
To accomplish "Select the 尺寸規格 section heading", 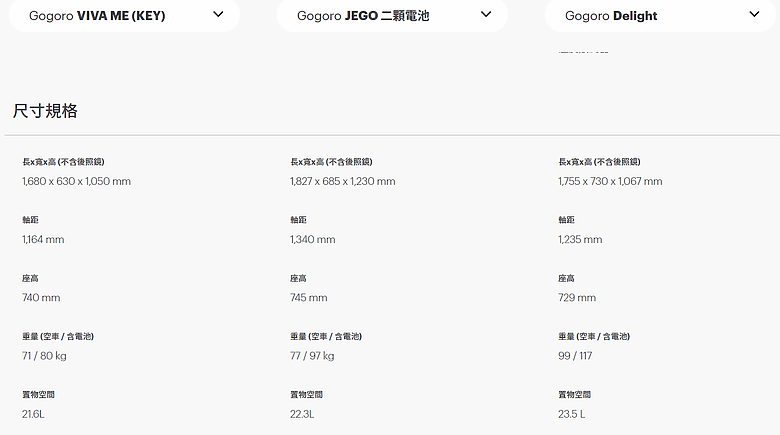I will click(45, 111).
